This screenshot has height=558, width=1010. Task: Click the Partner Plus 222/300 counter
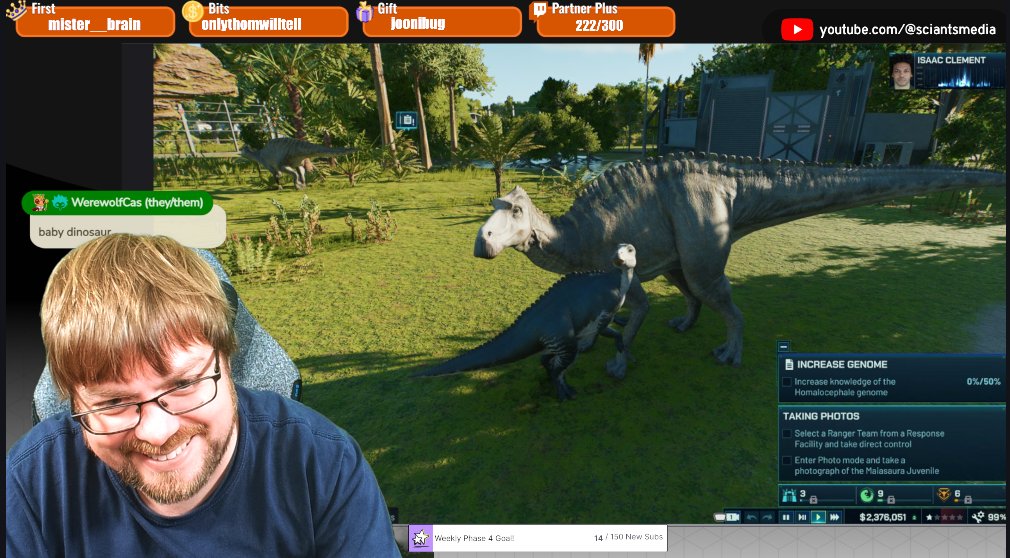click(x=605, y=24)
